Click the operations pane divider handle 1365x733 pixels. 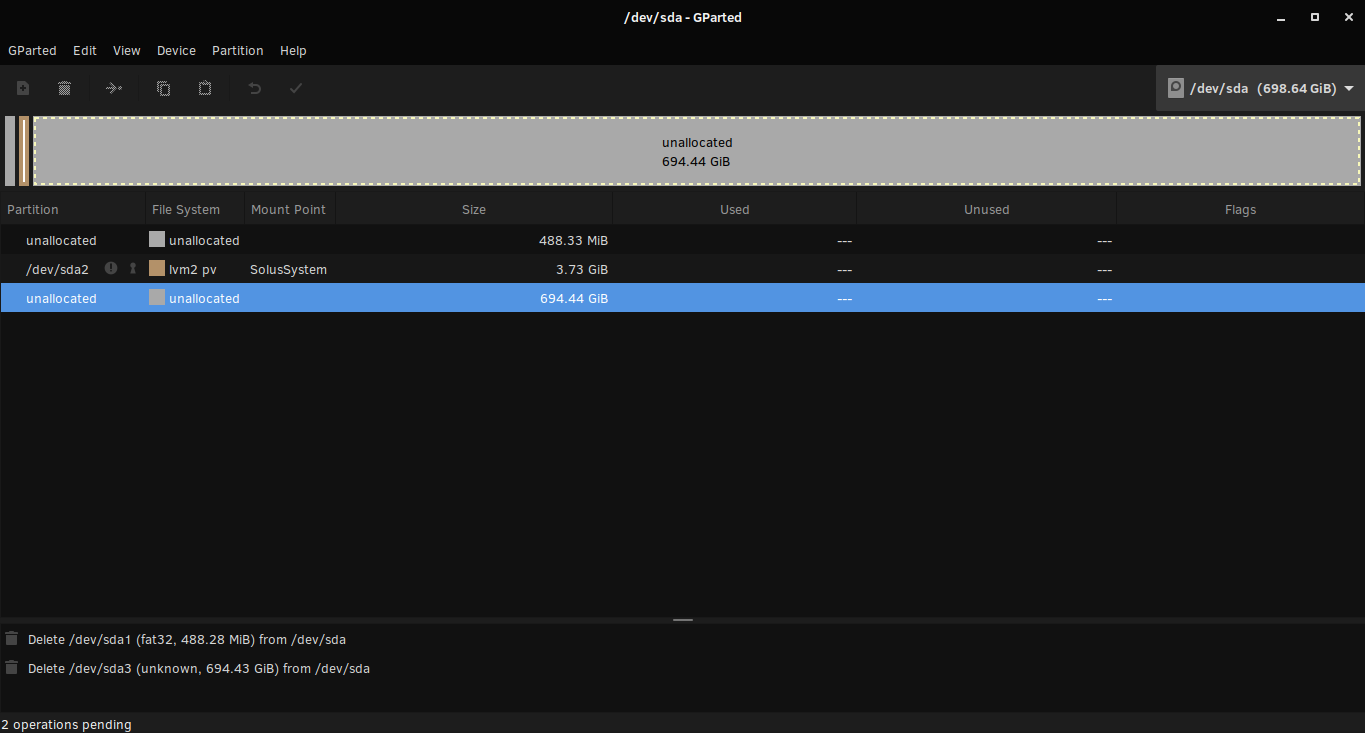683,620
